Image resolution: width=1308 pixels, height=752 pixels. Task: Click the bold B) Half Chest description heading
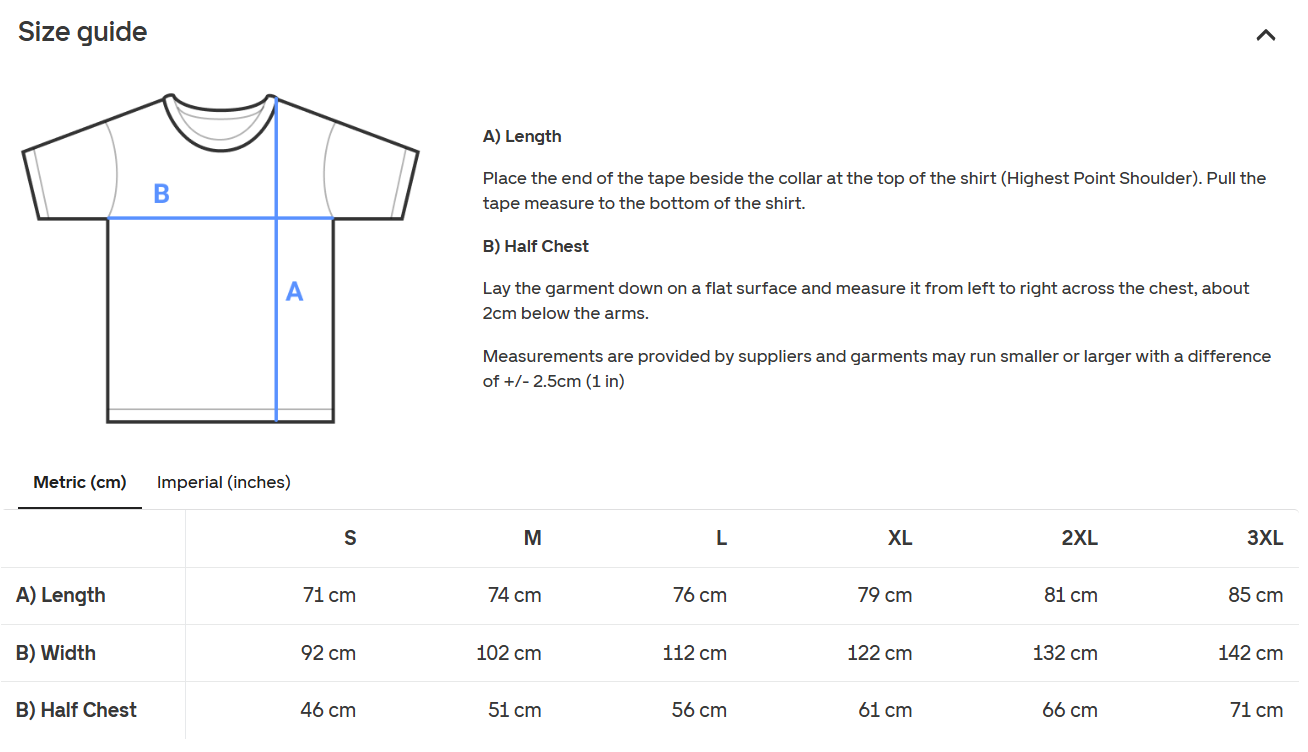(x=536, y=246)
